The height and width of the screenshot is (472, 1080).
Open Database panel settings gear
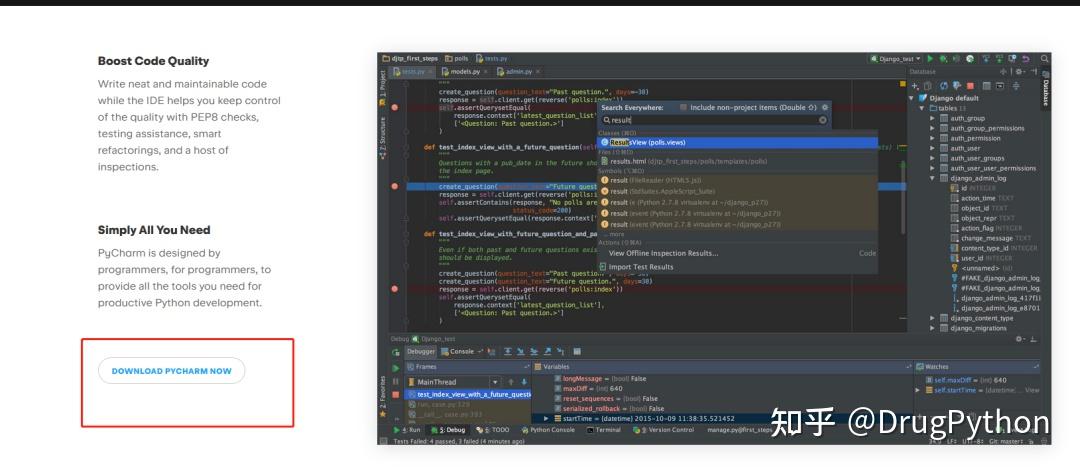1018,72
